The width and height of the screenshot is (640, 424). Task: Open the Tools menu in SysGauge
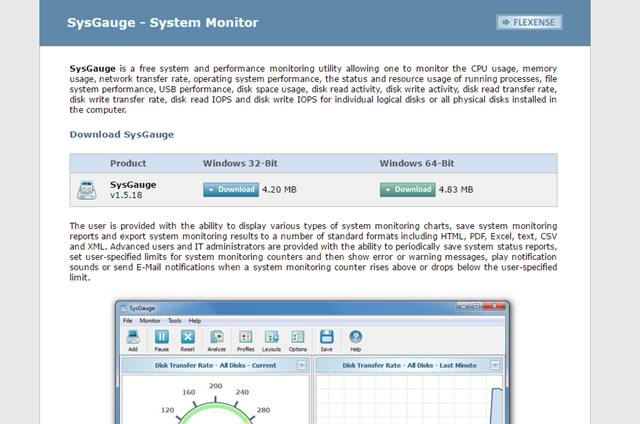pyautogui.click(x=175, y=321)
